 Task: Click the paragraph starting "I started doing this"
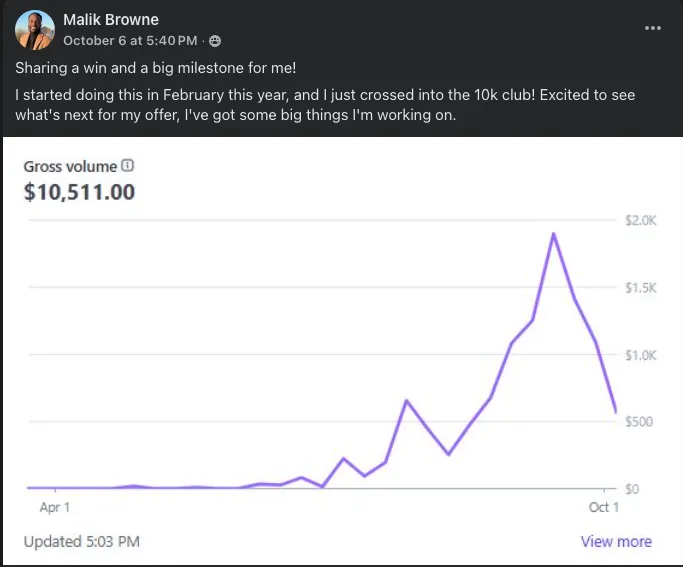click(x=325, y=105)
